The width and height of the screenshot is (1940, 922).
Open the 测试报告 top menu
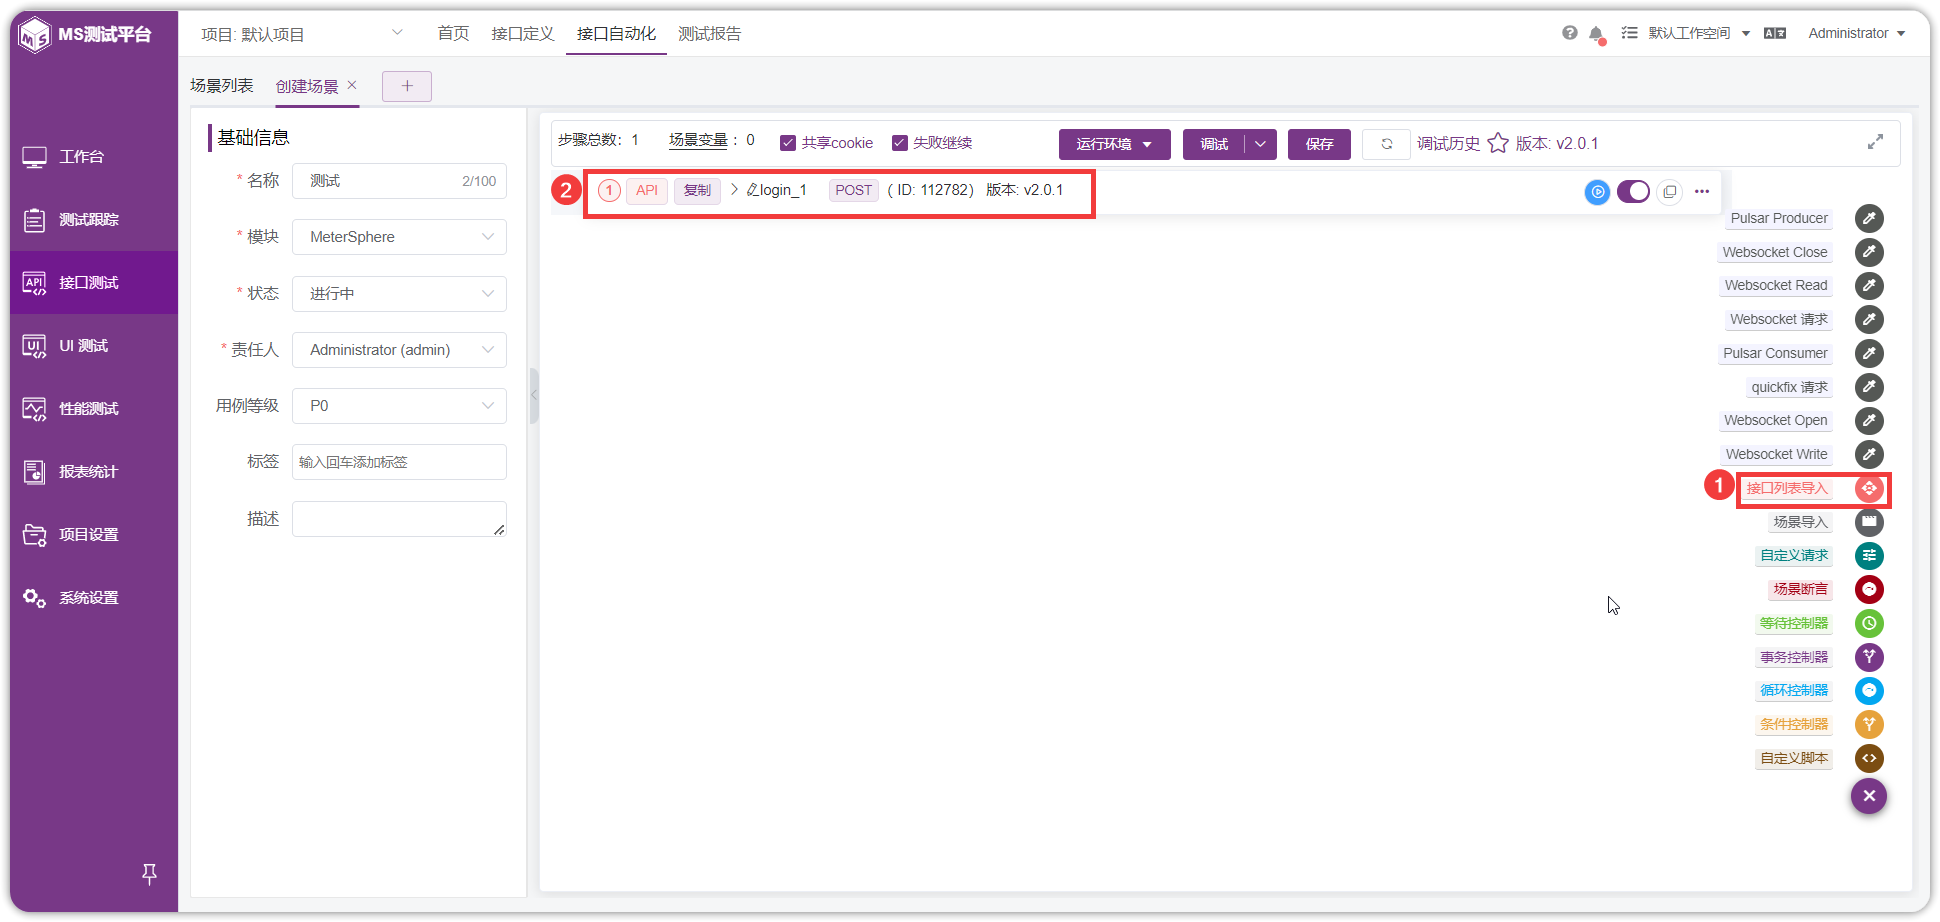709,34
